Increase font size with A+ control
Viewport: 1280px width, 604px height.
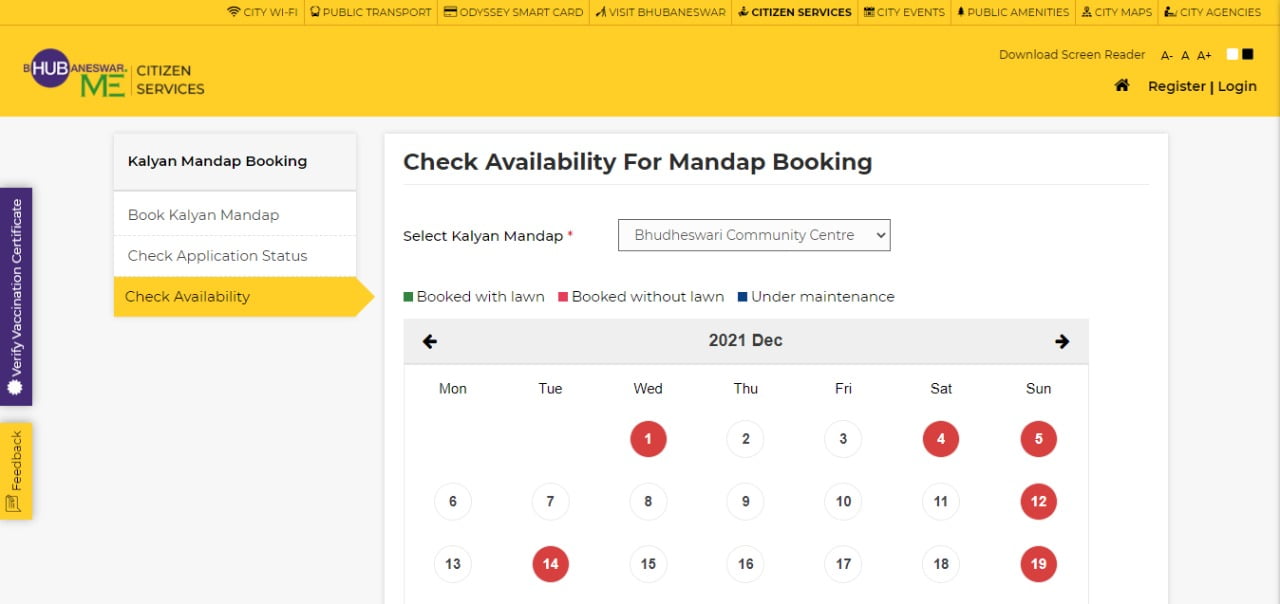(1204, 56)
